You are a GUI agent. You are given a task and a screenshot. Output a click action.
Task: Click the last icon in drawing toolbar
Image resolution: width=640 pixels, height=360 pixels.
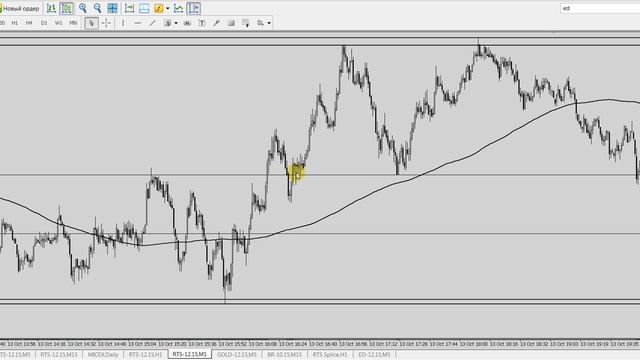(x=260, y=23)
